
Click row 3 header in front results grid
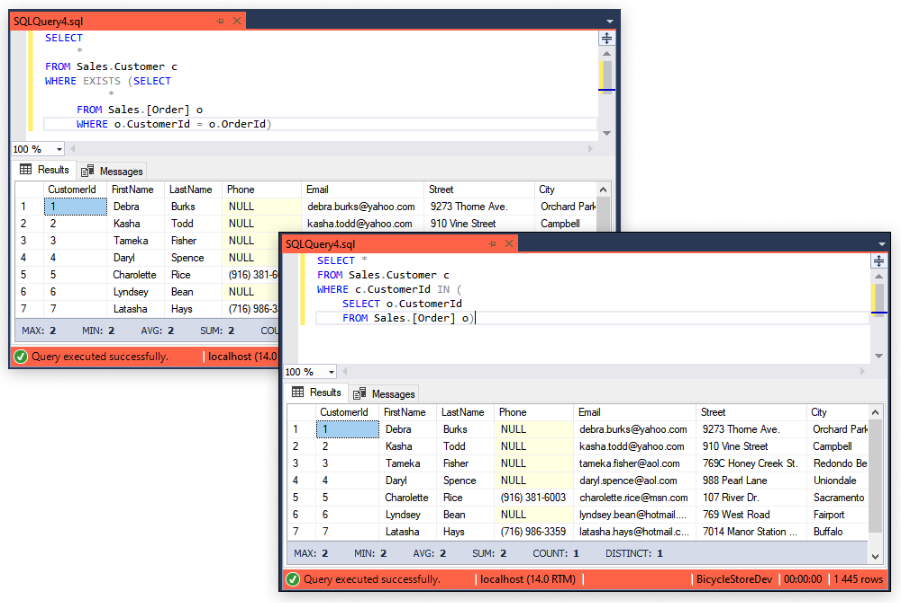[297, 463]
